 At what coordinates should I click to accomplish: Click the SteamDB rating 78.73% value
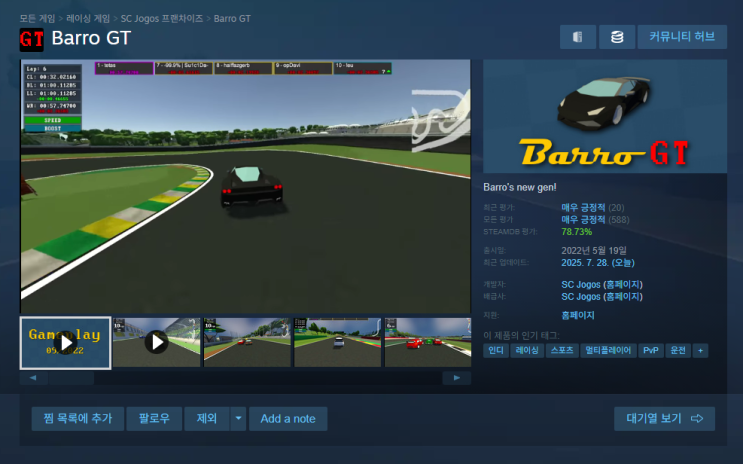coord(576,232)
